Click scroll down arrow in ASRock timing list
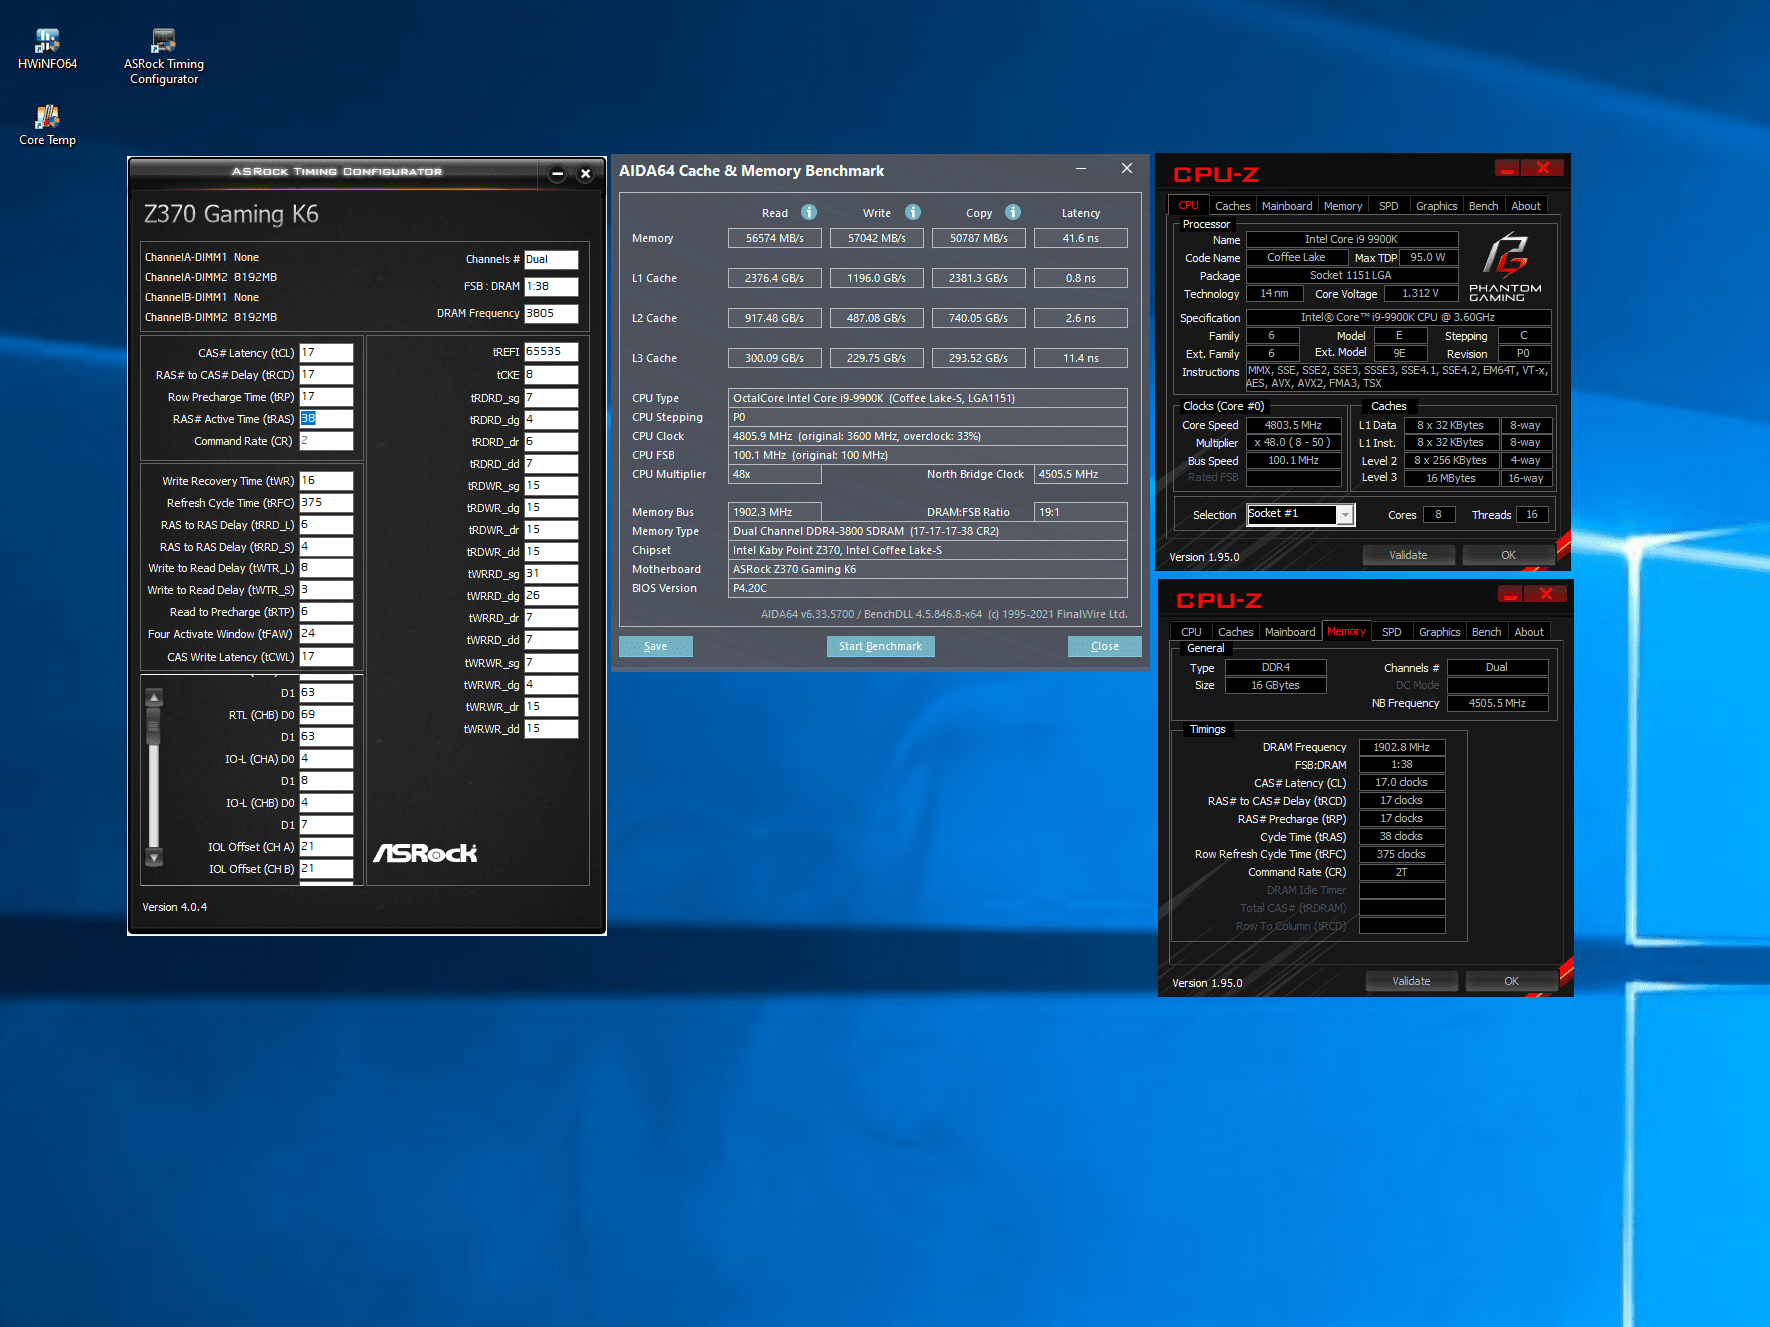The height and width of the screenshot is (1327, 1770). click(154, 857)
